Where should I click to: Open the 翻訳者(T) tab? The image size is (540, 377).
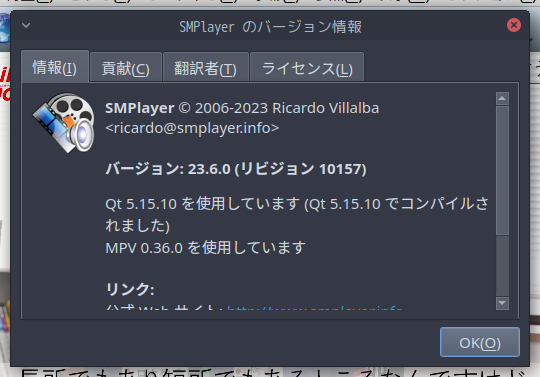point(206,68)
